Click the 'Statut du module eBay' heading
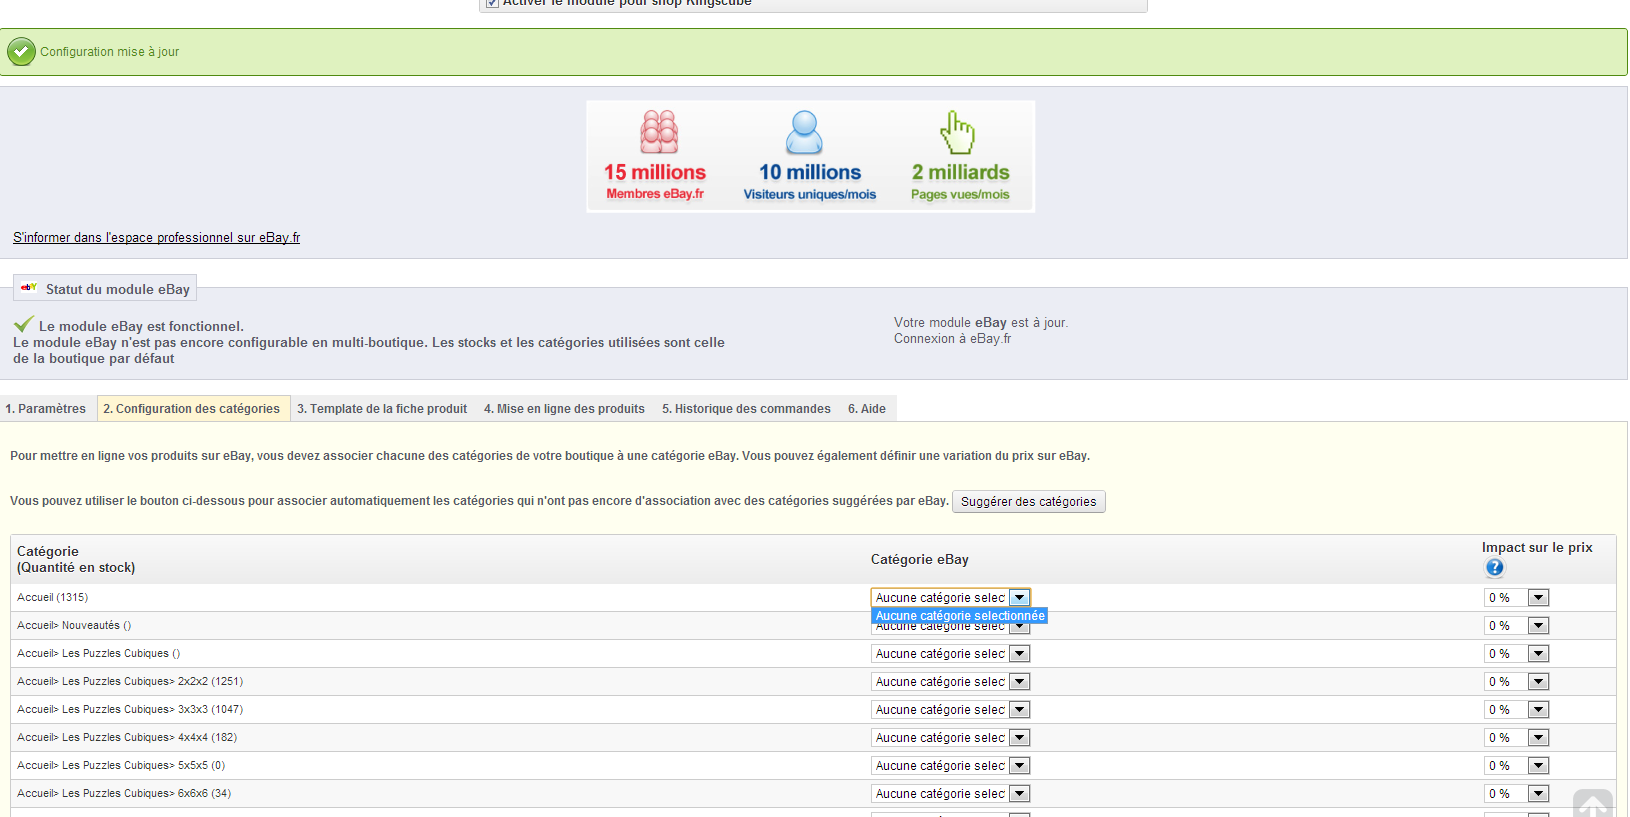Screen dimensions: 1630x817 click(118, 289)
